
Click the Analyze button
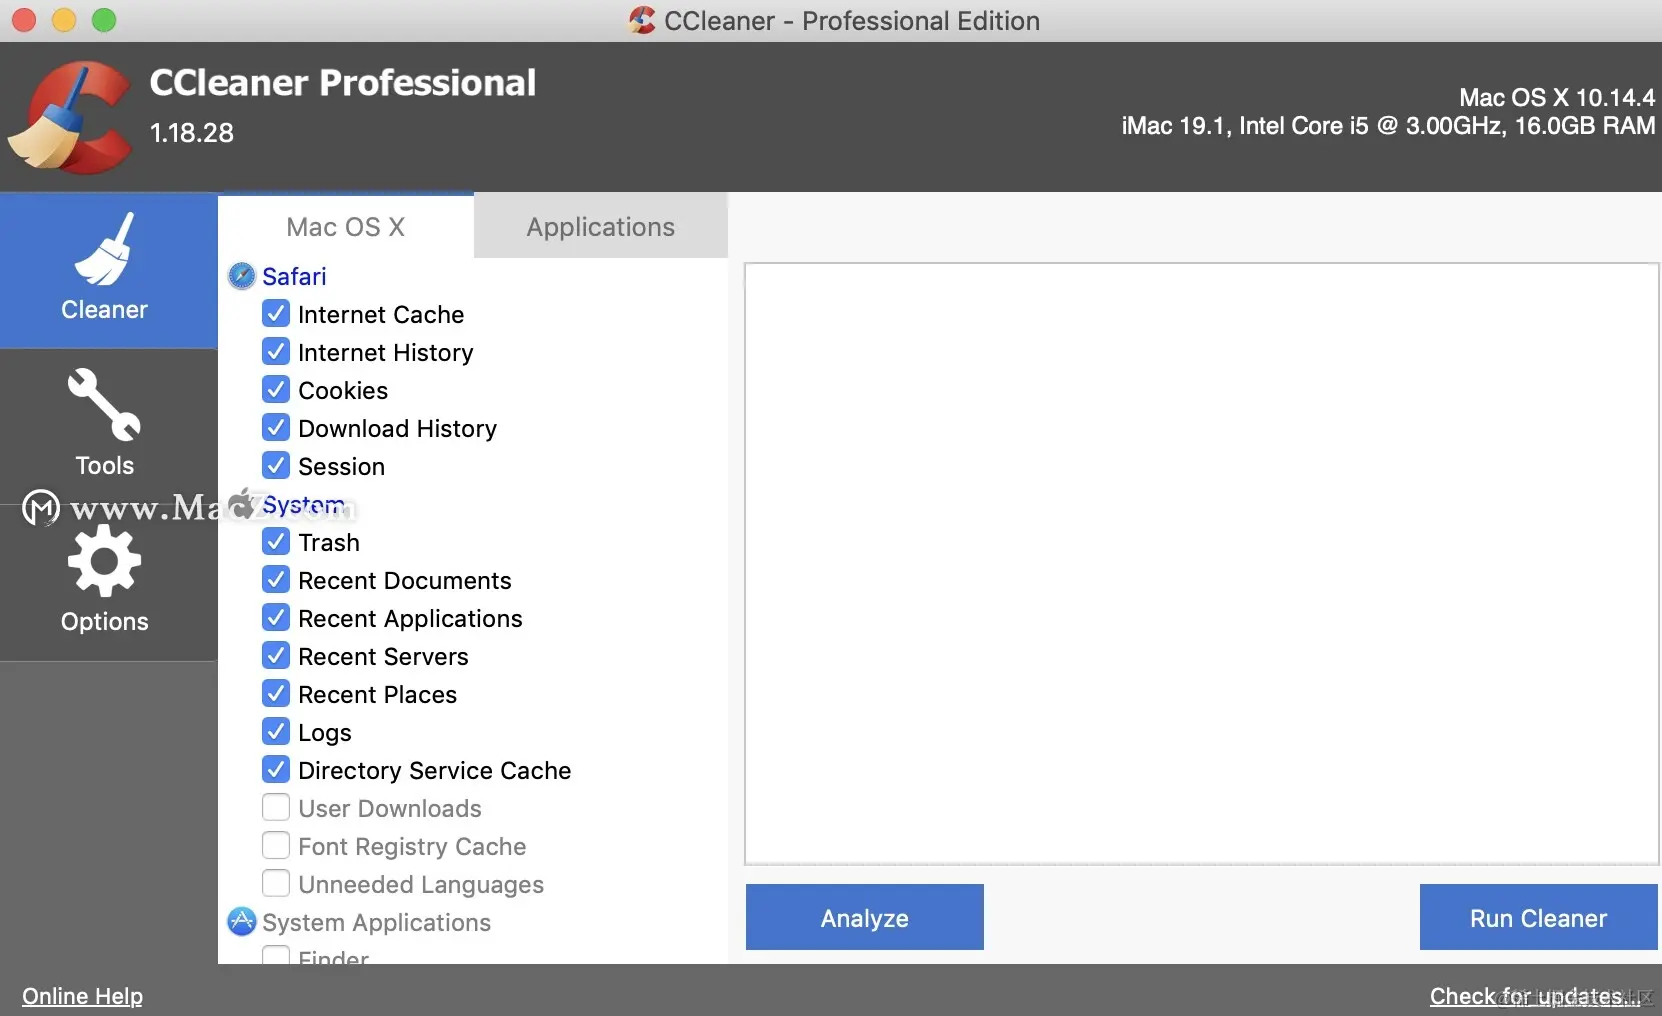[x=865, y=917]
